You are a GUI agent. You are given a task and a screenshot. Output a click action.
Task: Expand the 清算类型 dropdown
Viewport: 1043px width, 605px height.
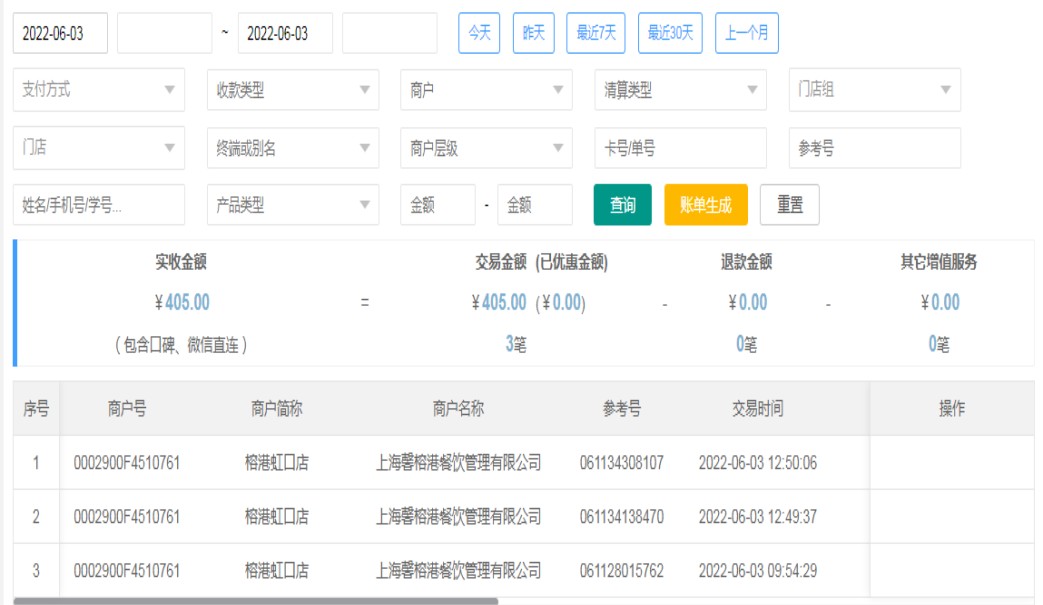pos(680,90)
